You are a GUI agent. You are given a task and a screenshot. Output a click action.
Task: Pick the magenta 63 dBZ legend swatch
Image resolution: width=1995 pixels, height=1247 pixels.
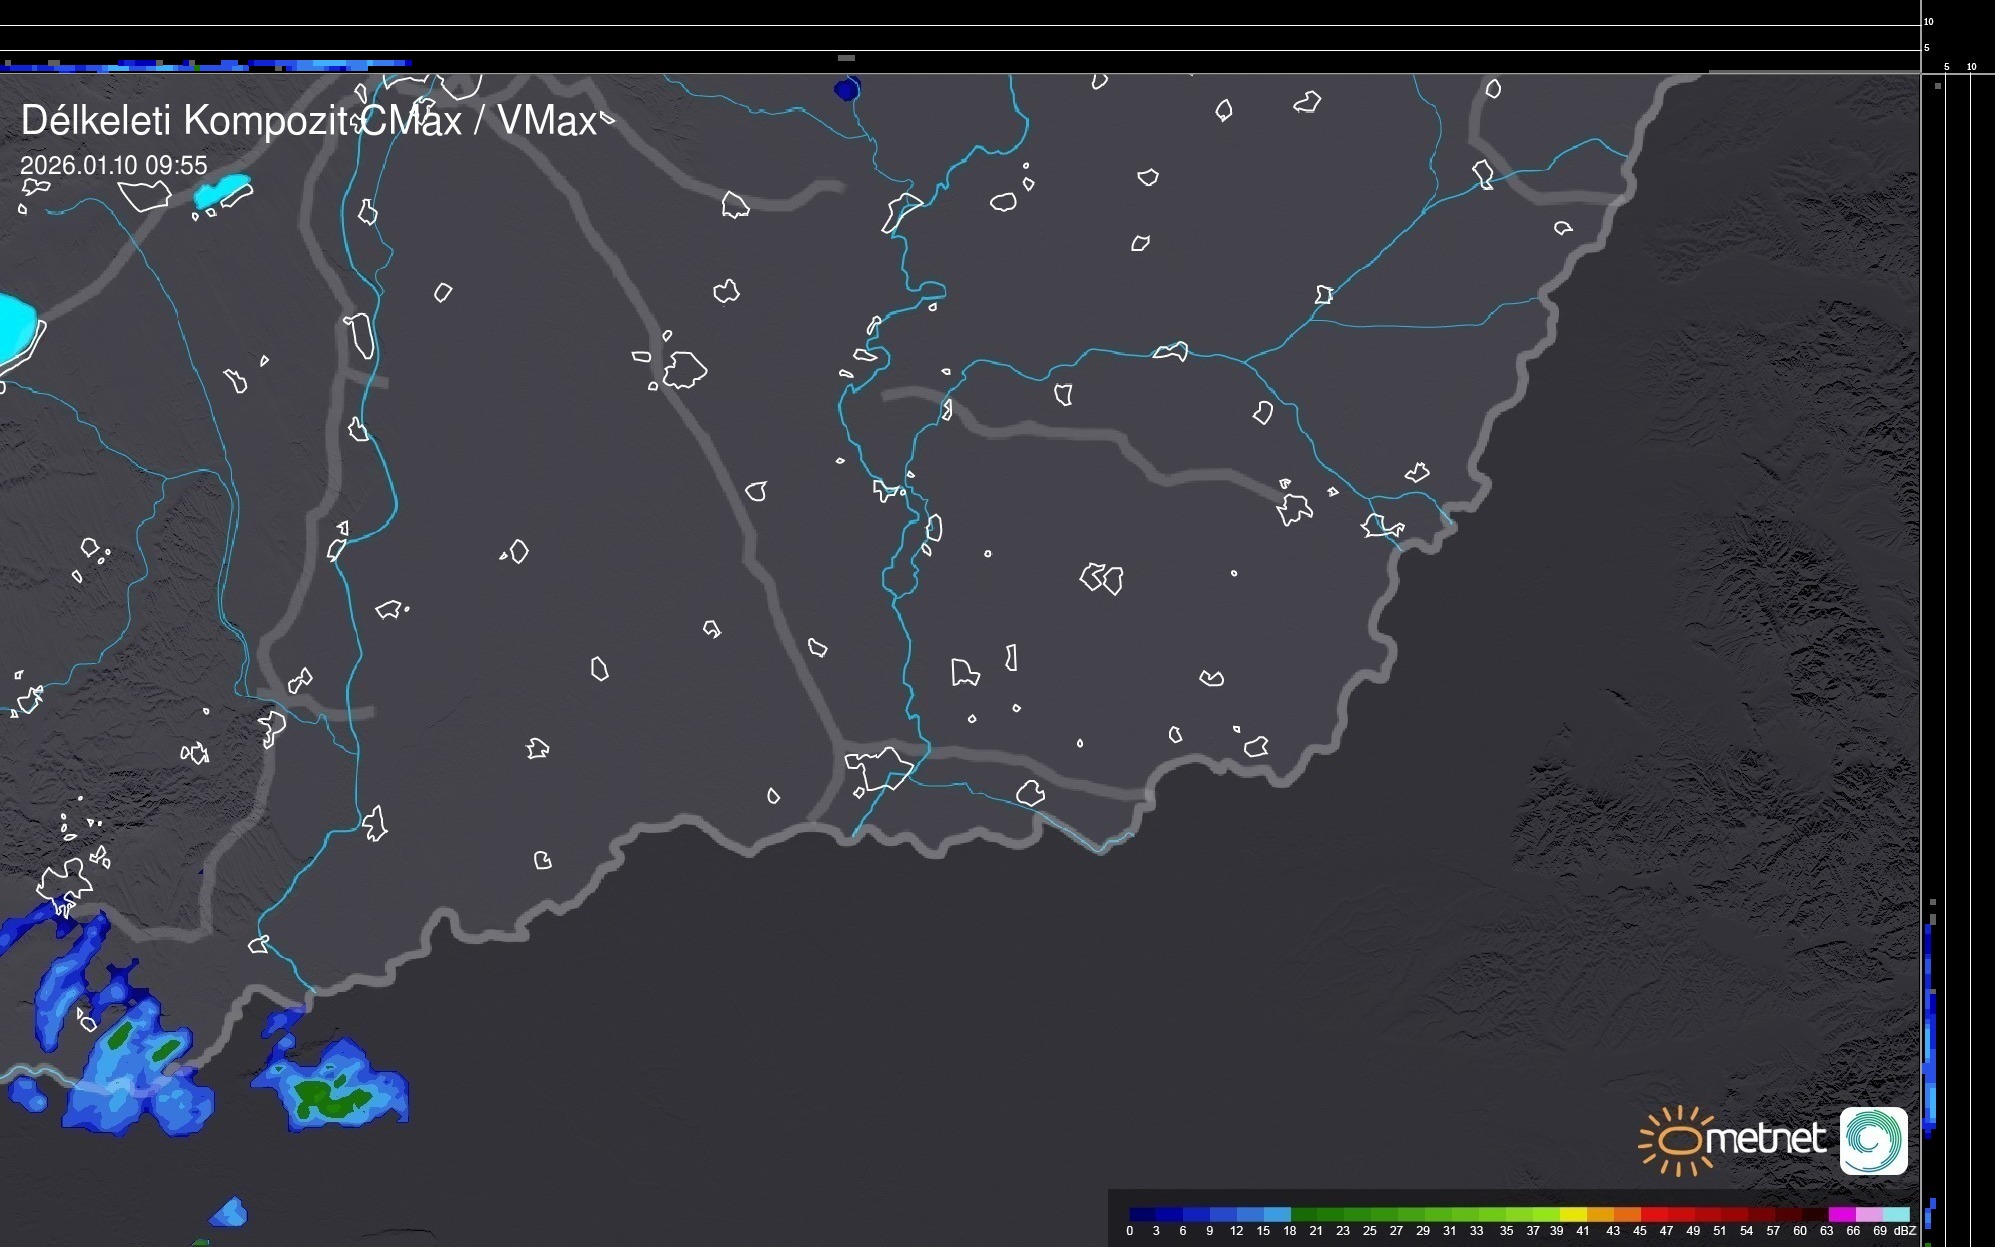coord(1841,1214)
